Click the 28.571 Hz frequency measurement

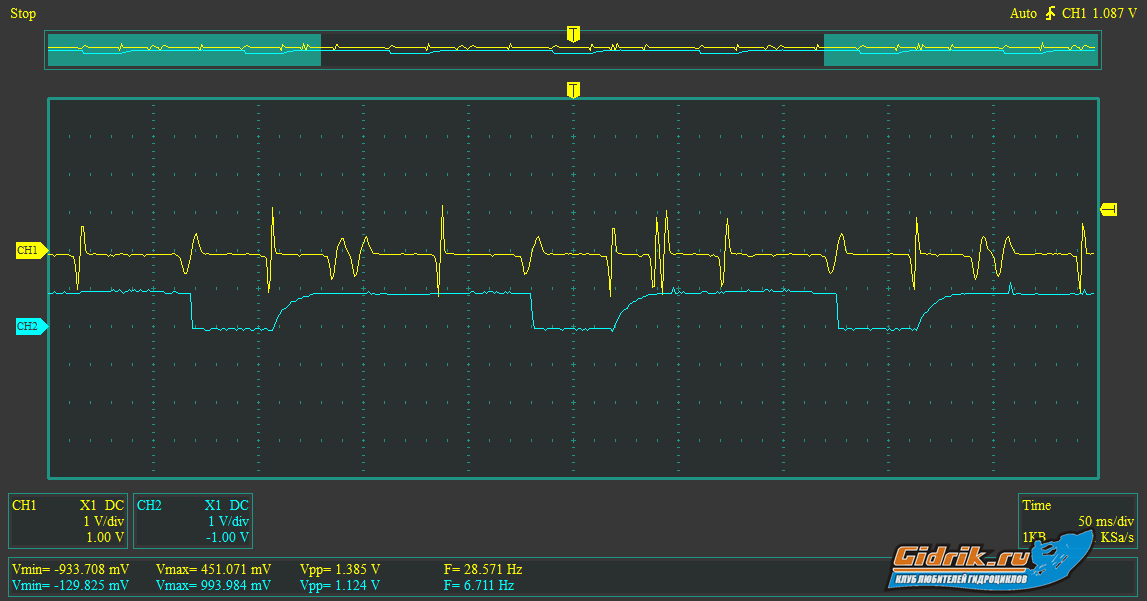tap(483, 569)
